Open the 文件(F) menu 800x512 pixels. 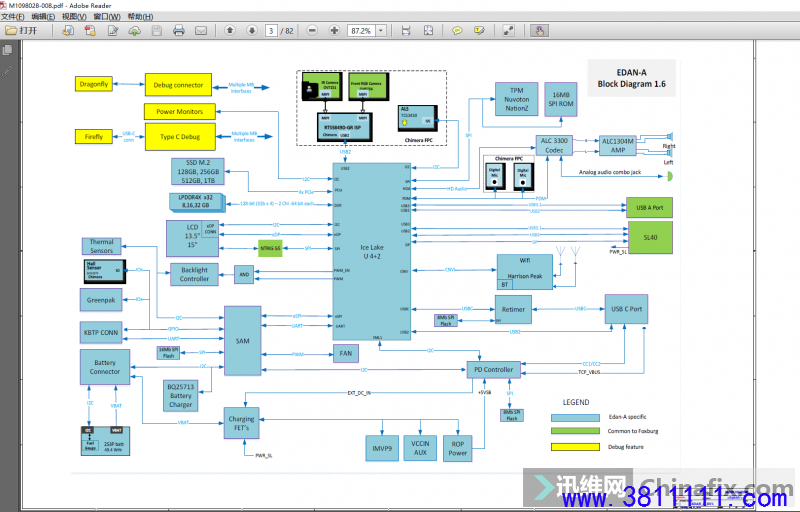pos(13,16)
